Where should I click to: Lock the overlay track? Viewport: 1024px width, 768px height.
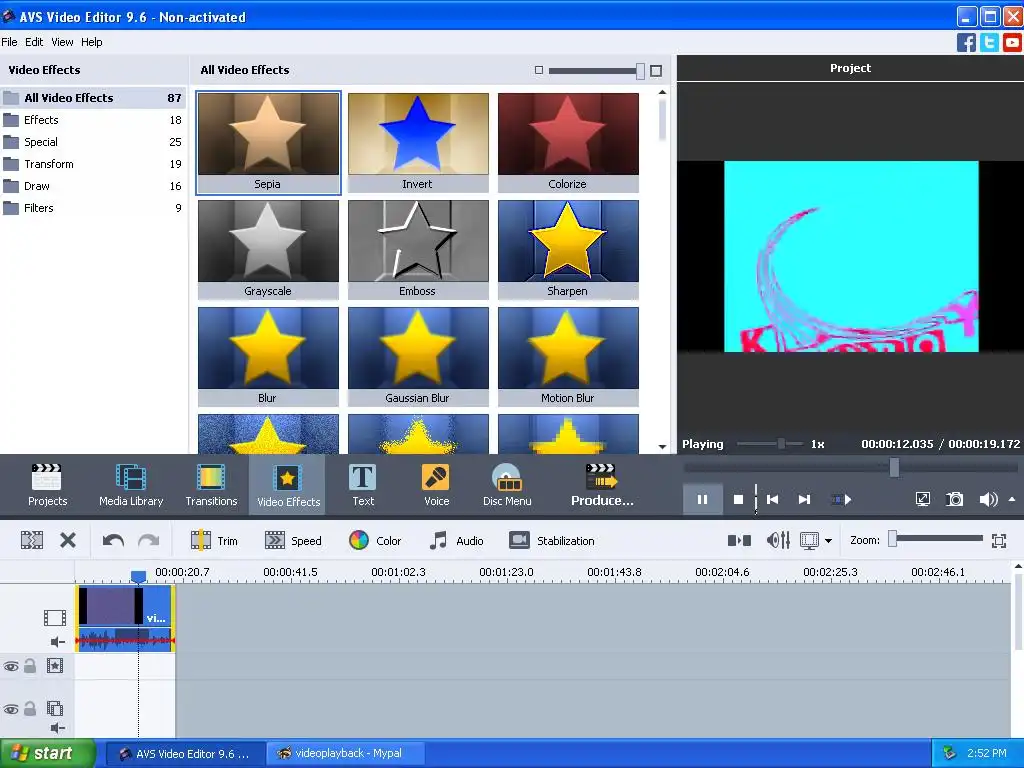tap(30, 709)
